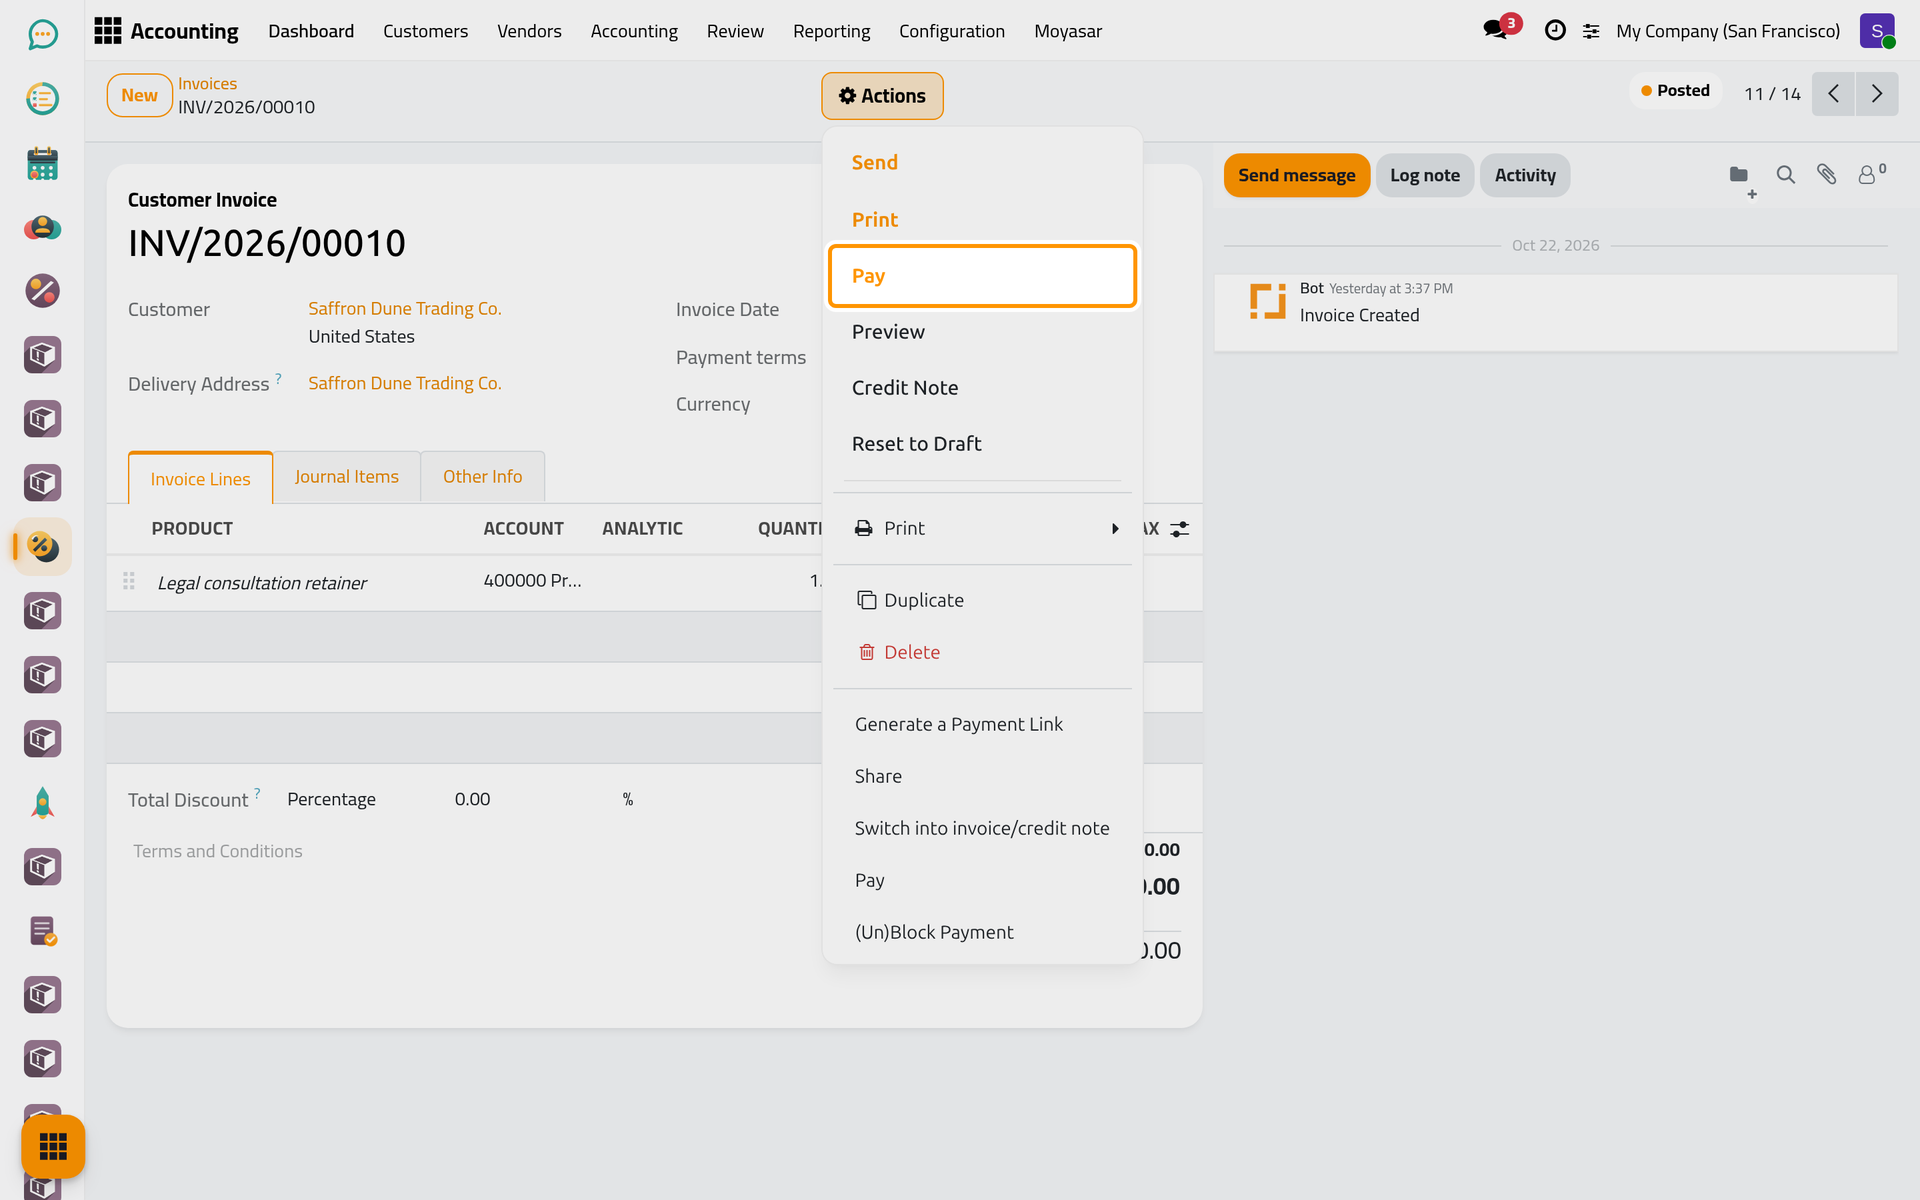Go to the previous invoice record
This screenshot has height=1200, width=1920.
[x=1833, y=94]
